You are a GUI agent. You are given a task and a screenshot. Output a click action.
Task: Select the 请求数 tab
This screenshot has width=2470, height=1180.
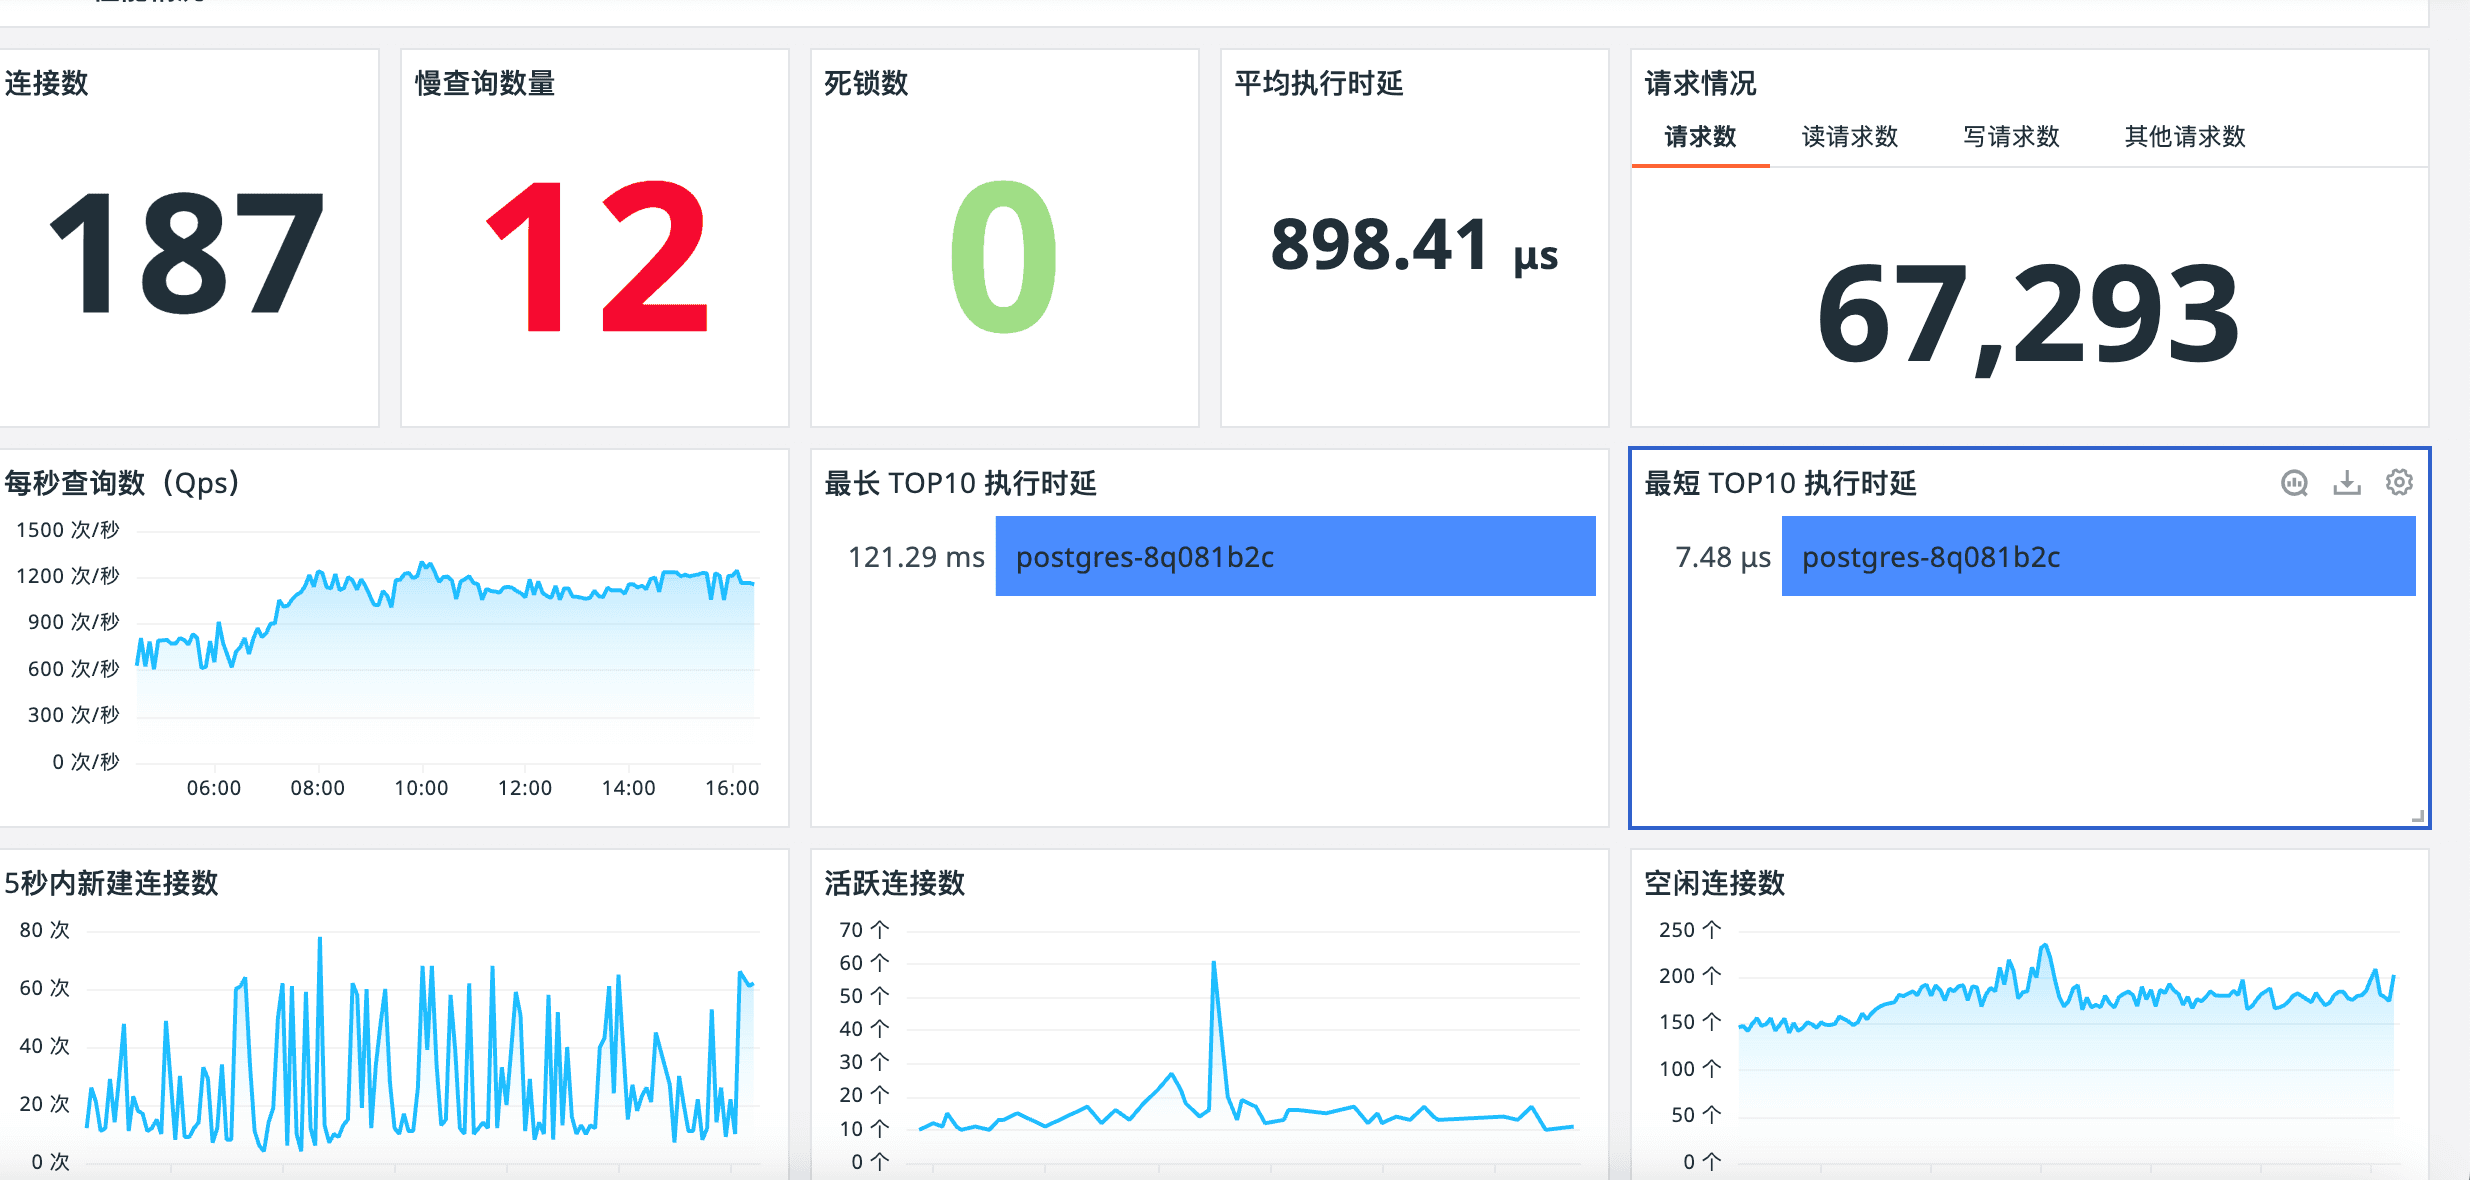click(x=1700, y=137)
